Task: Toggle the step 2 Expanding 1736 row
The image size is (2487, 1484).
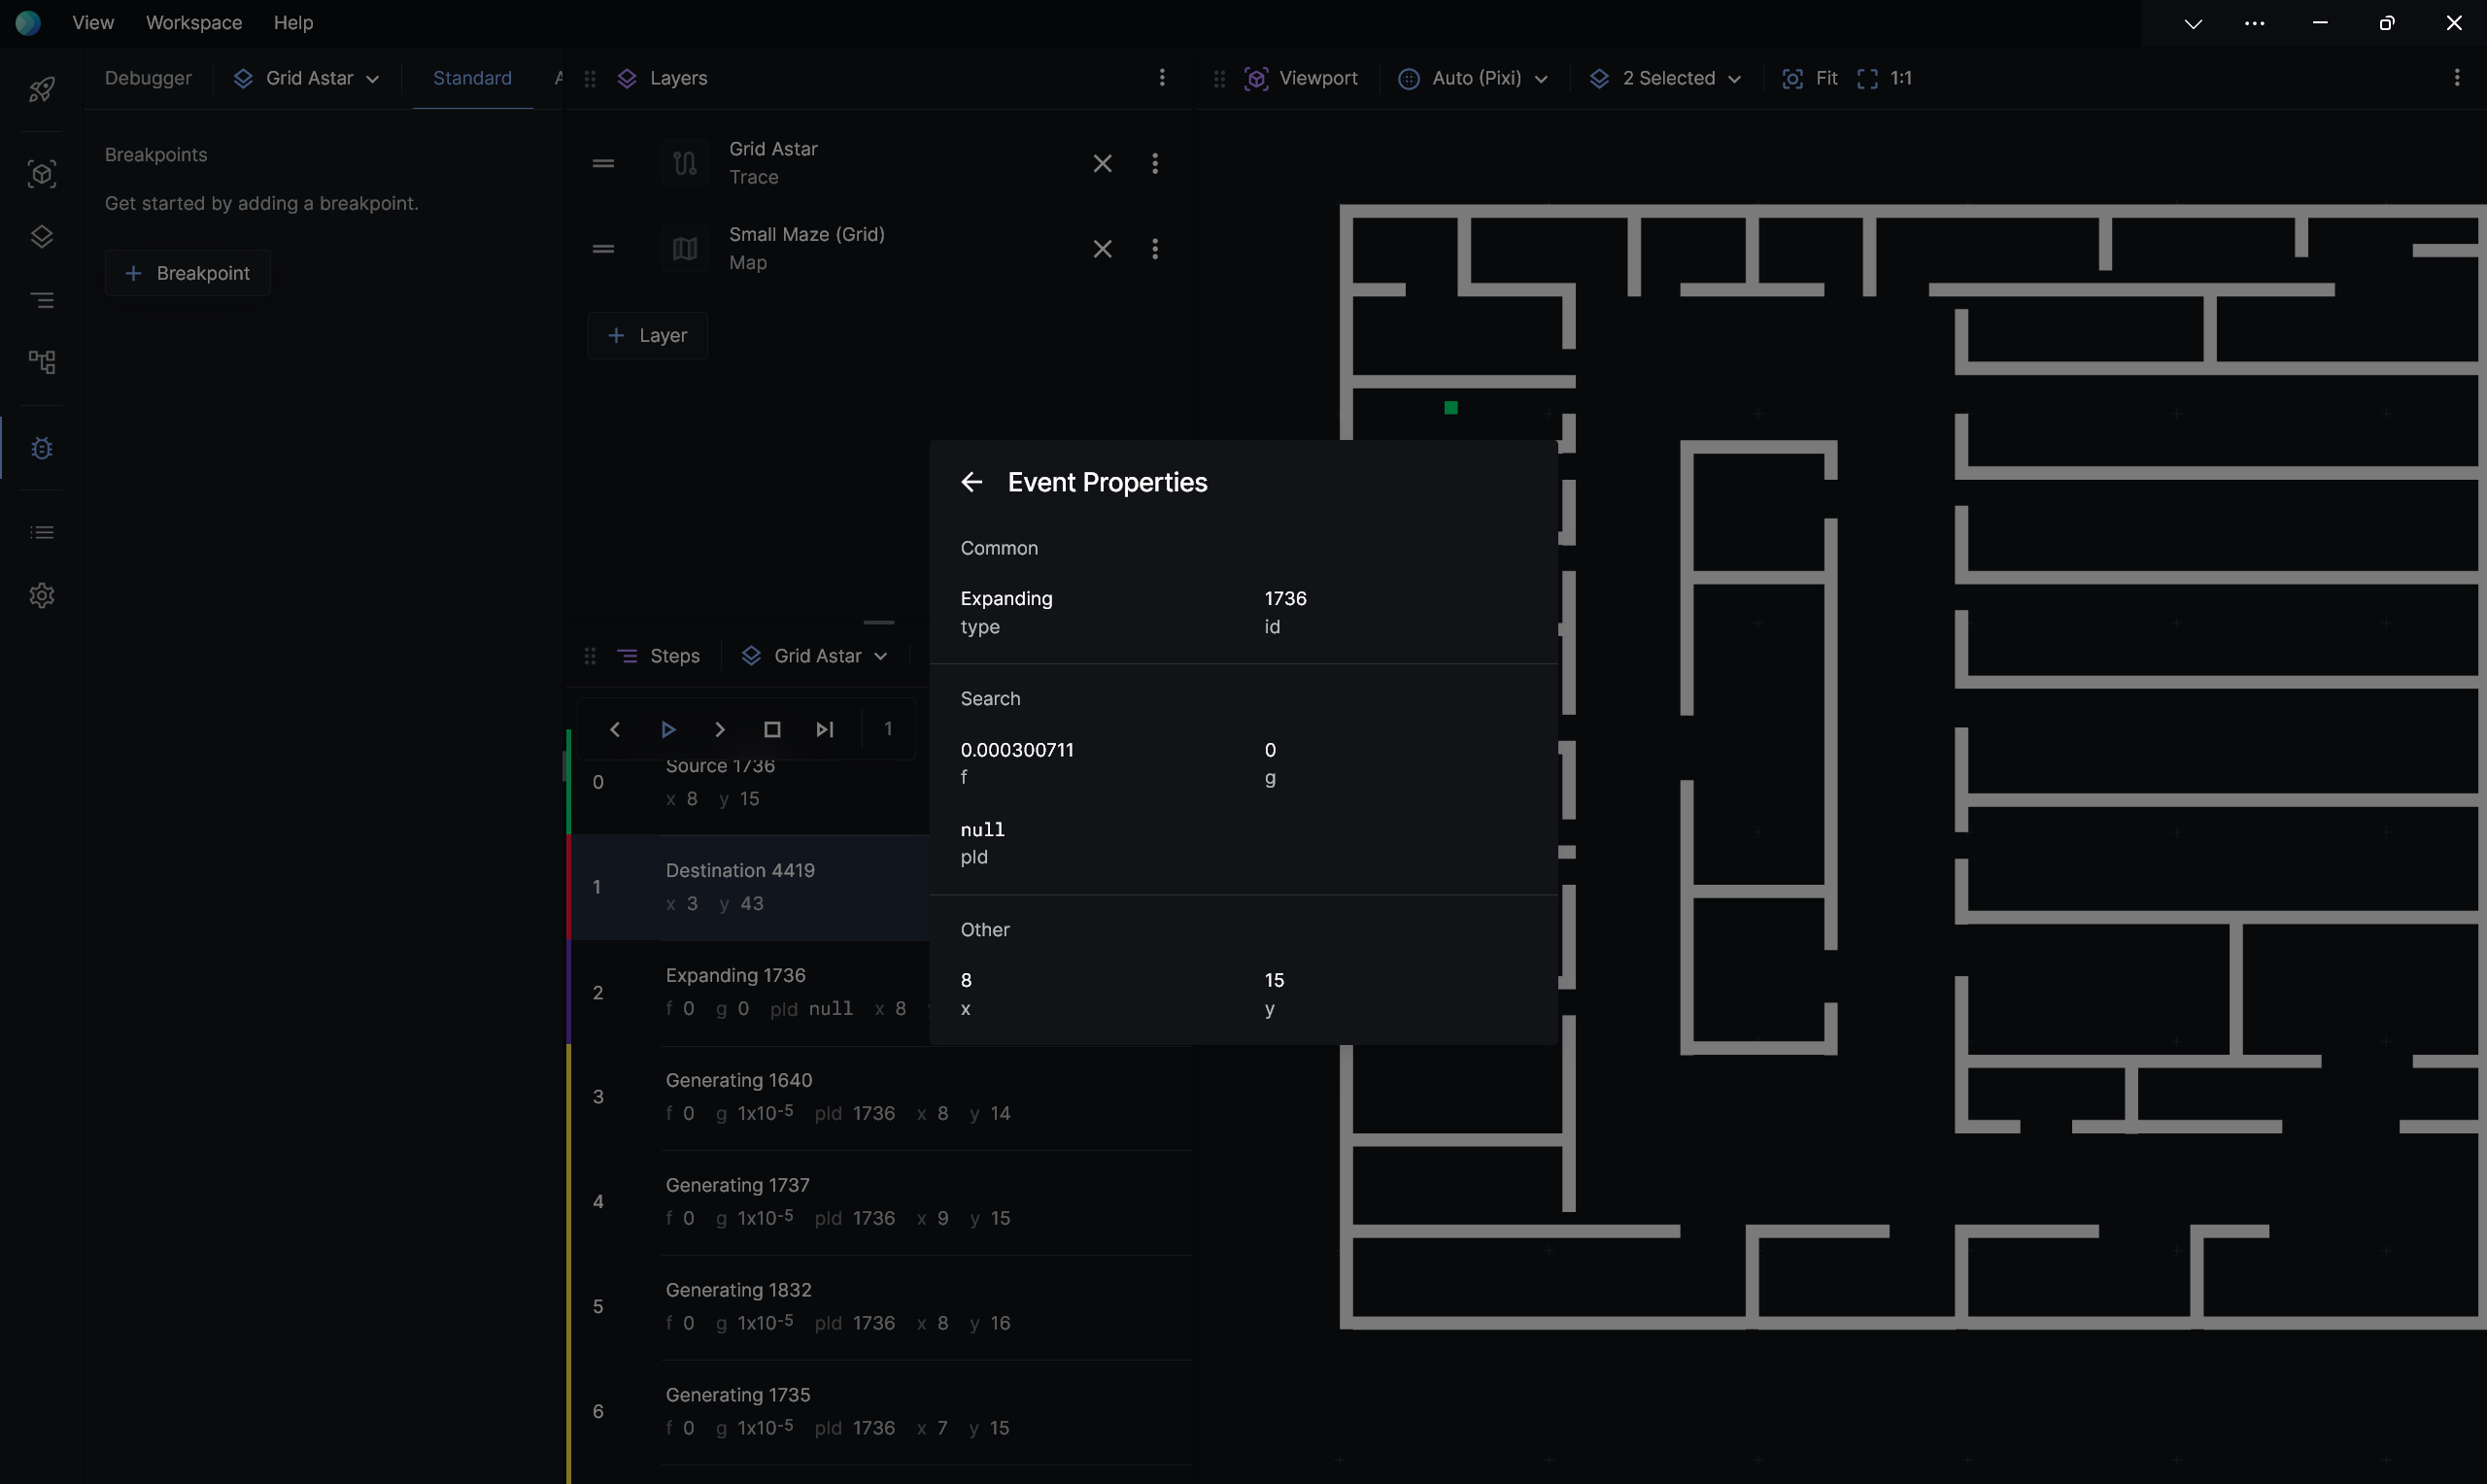Action: pos(777,990)
